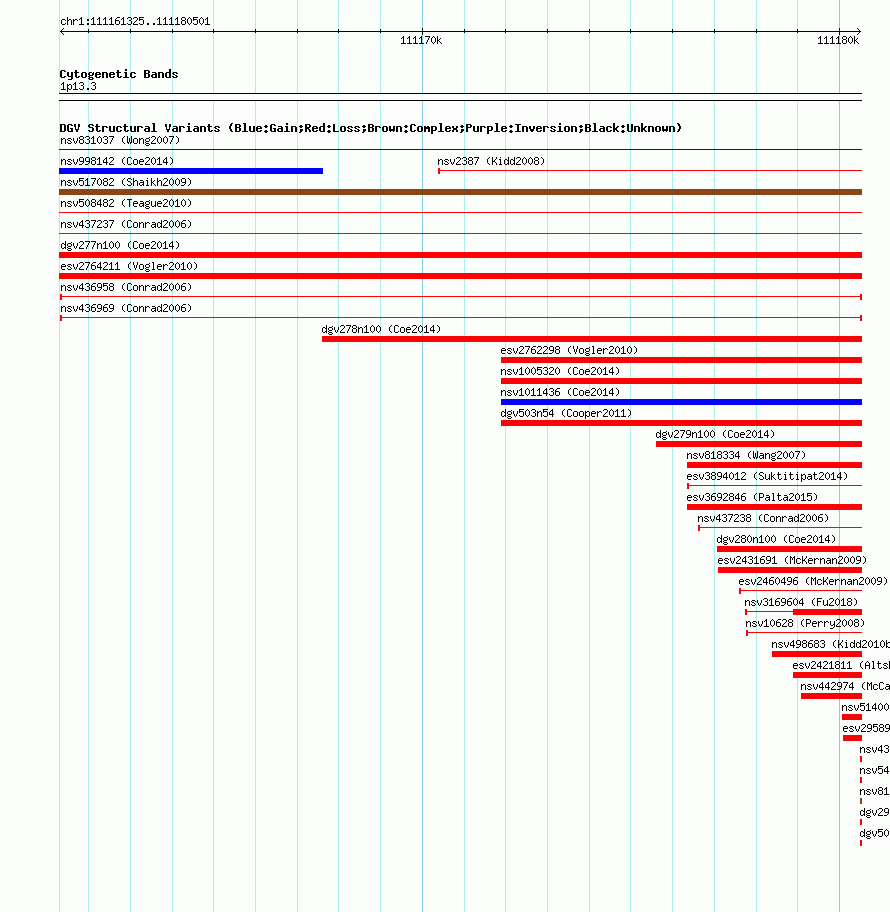This screenshot has height=912, width=890.
Task: Click dgv279n100 (Coe2014) label
Action: click(x=715, y=434)
